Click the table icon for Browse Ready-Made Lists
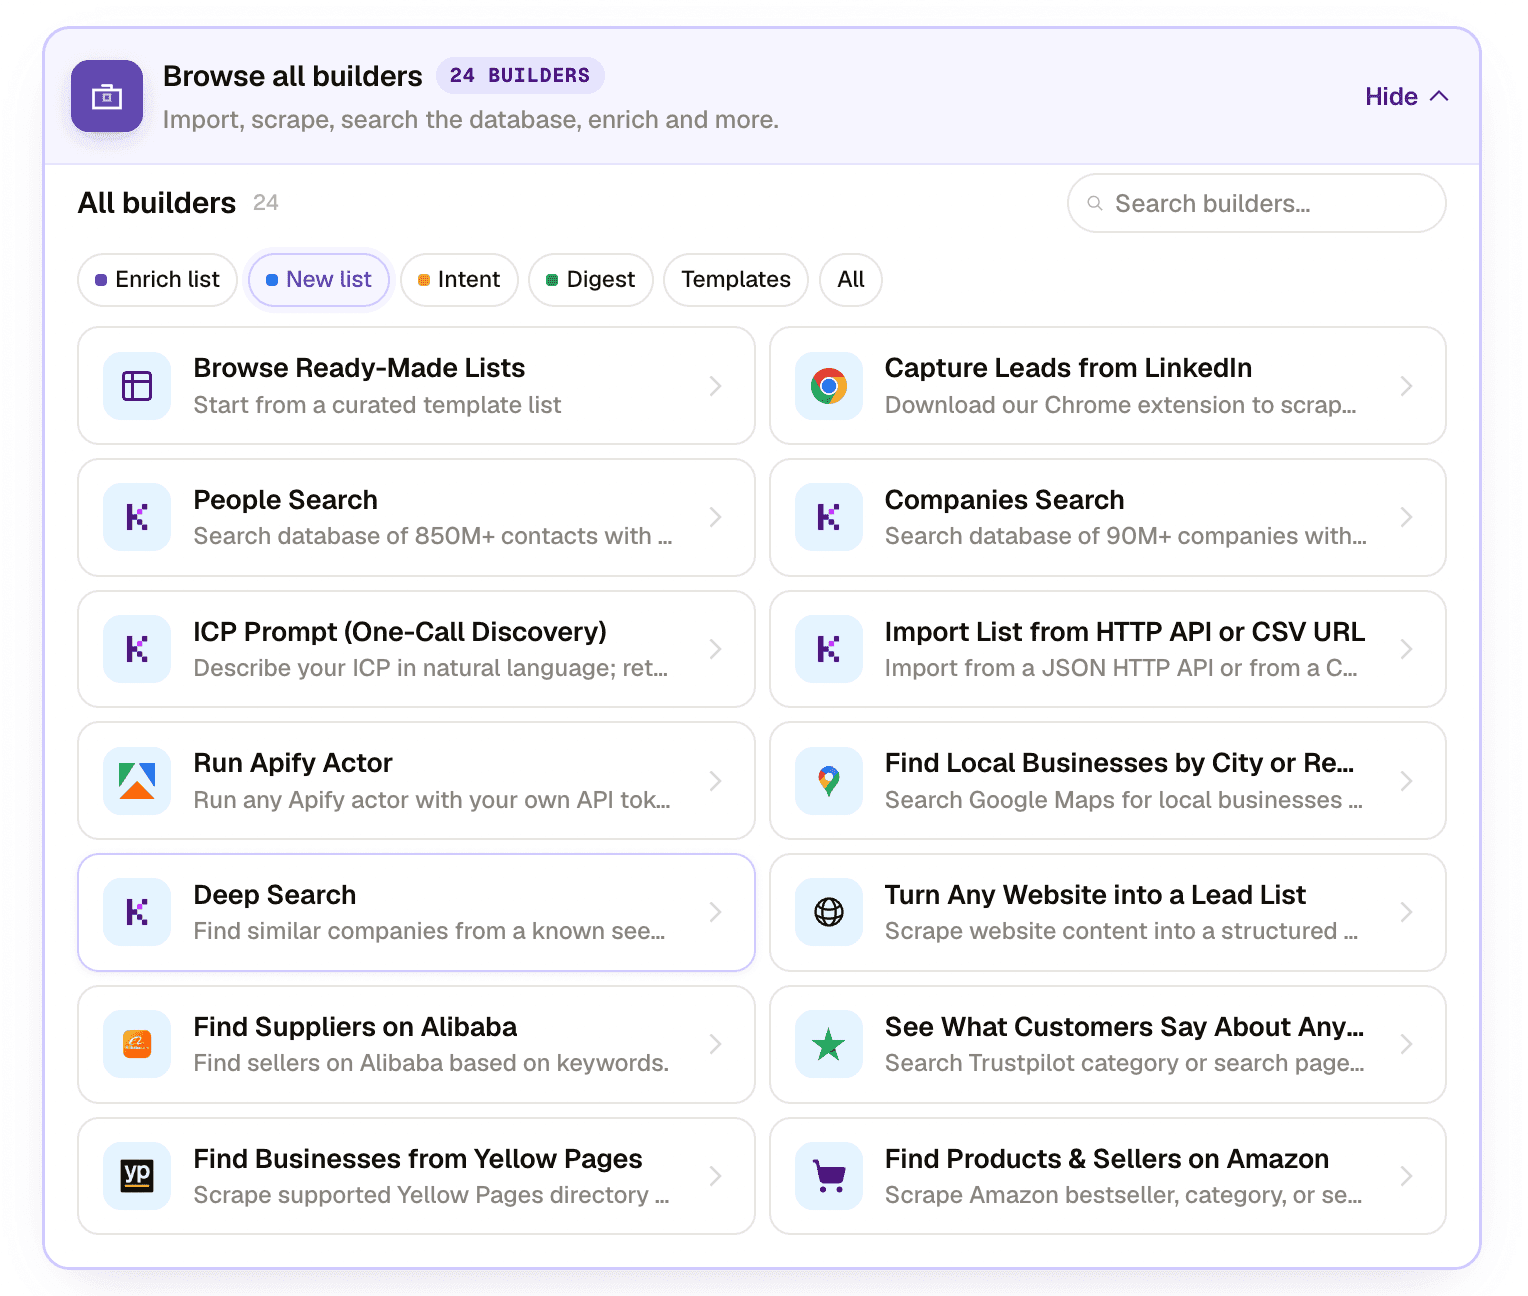This screenshot has width=1528, height=1296. coord(137,386)
